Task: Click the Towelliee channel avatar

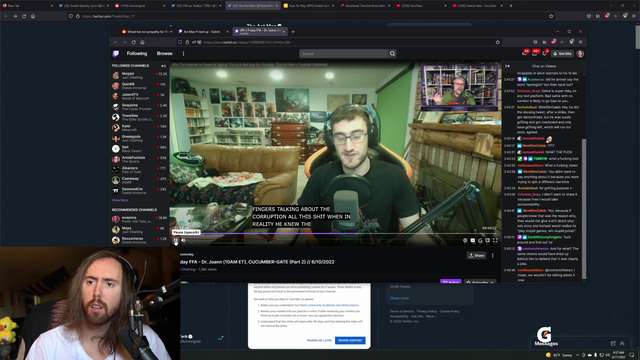Action: pos(116,117)
